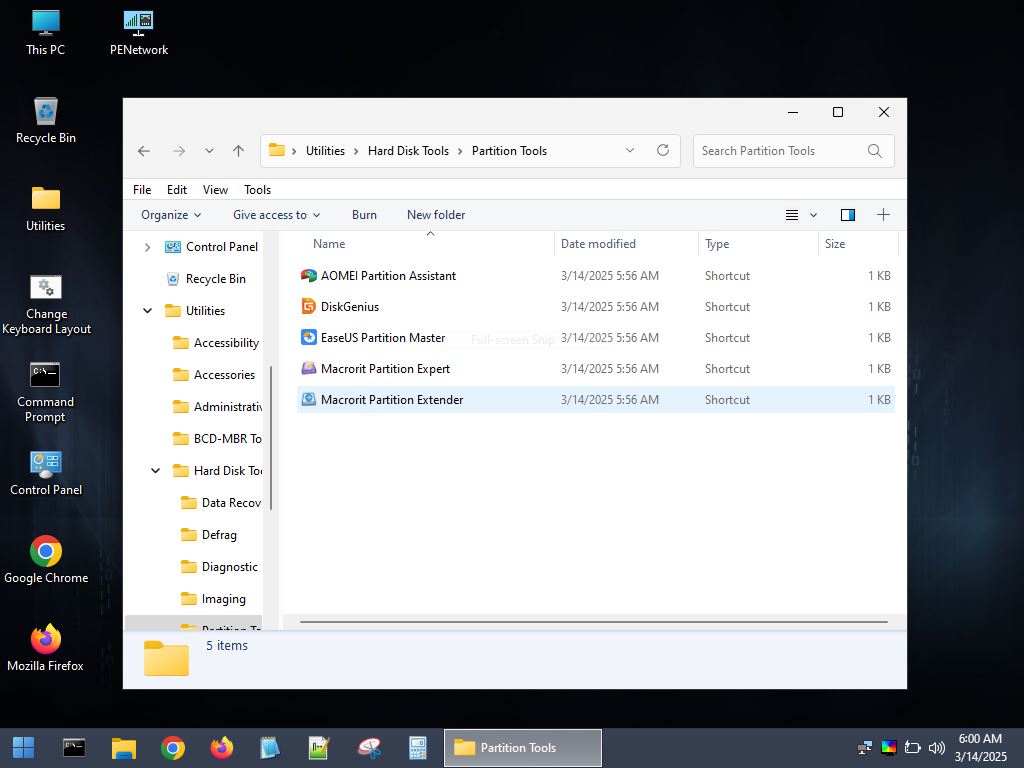
Task: Open the Utilities folder on desktop
Action: click(x=46, y=209)
